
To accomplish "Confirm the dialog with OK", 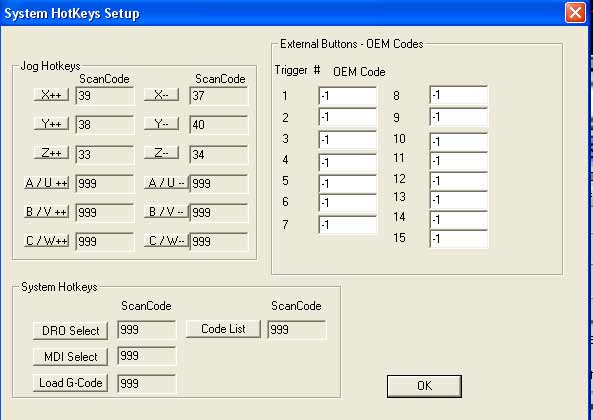I will coord(424,386).
